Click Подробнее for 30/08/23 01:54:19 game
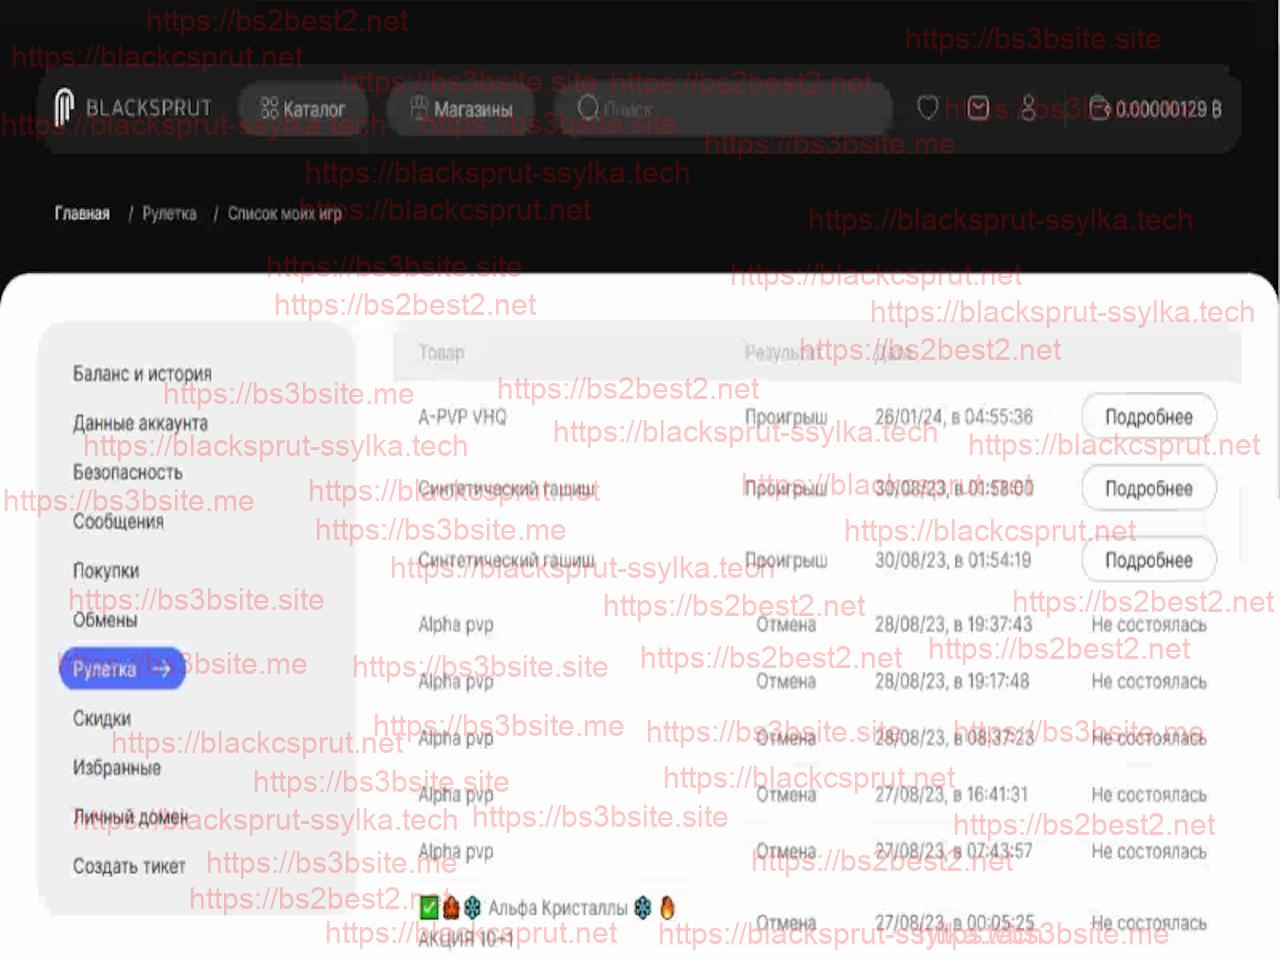The image size is (1280, 960). 1149,560
